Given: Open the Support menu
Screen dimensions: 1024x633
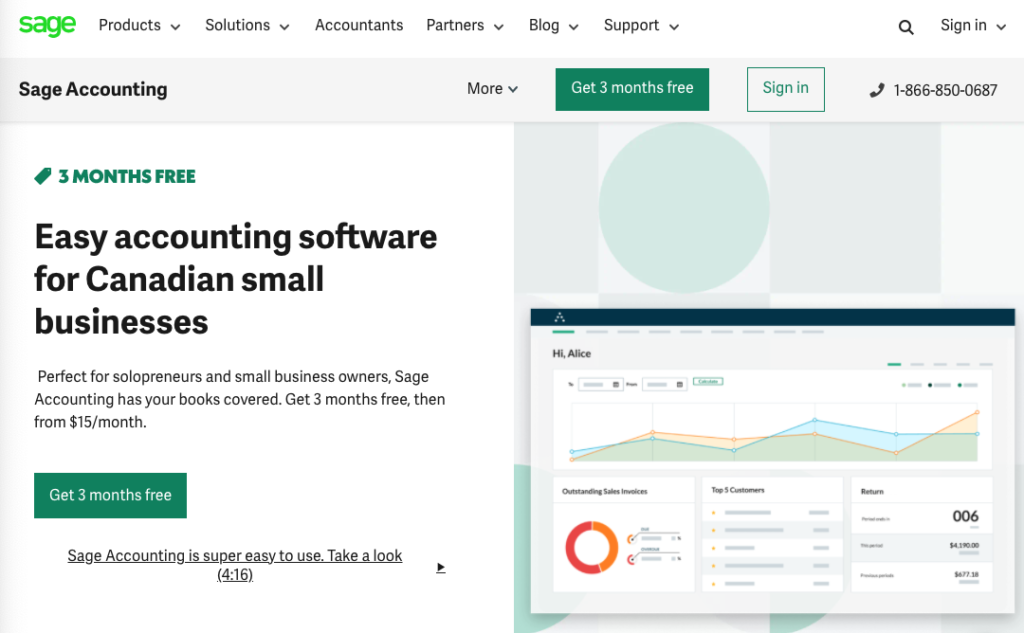Looking at the screenshot, I should point(641,25).
